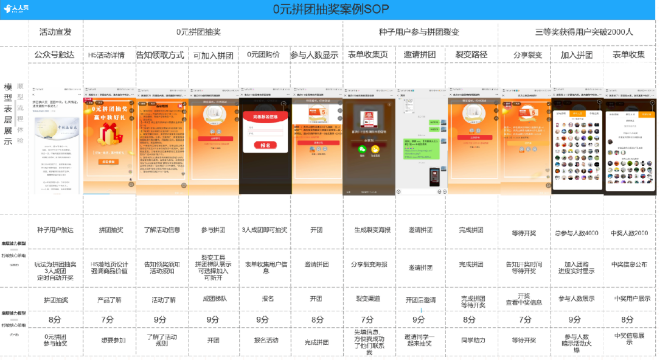Select the 活动了解 cell

coord(163,300)
